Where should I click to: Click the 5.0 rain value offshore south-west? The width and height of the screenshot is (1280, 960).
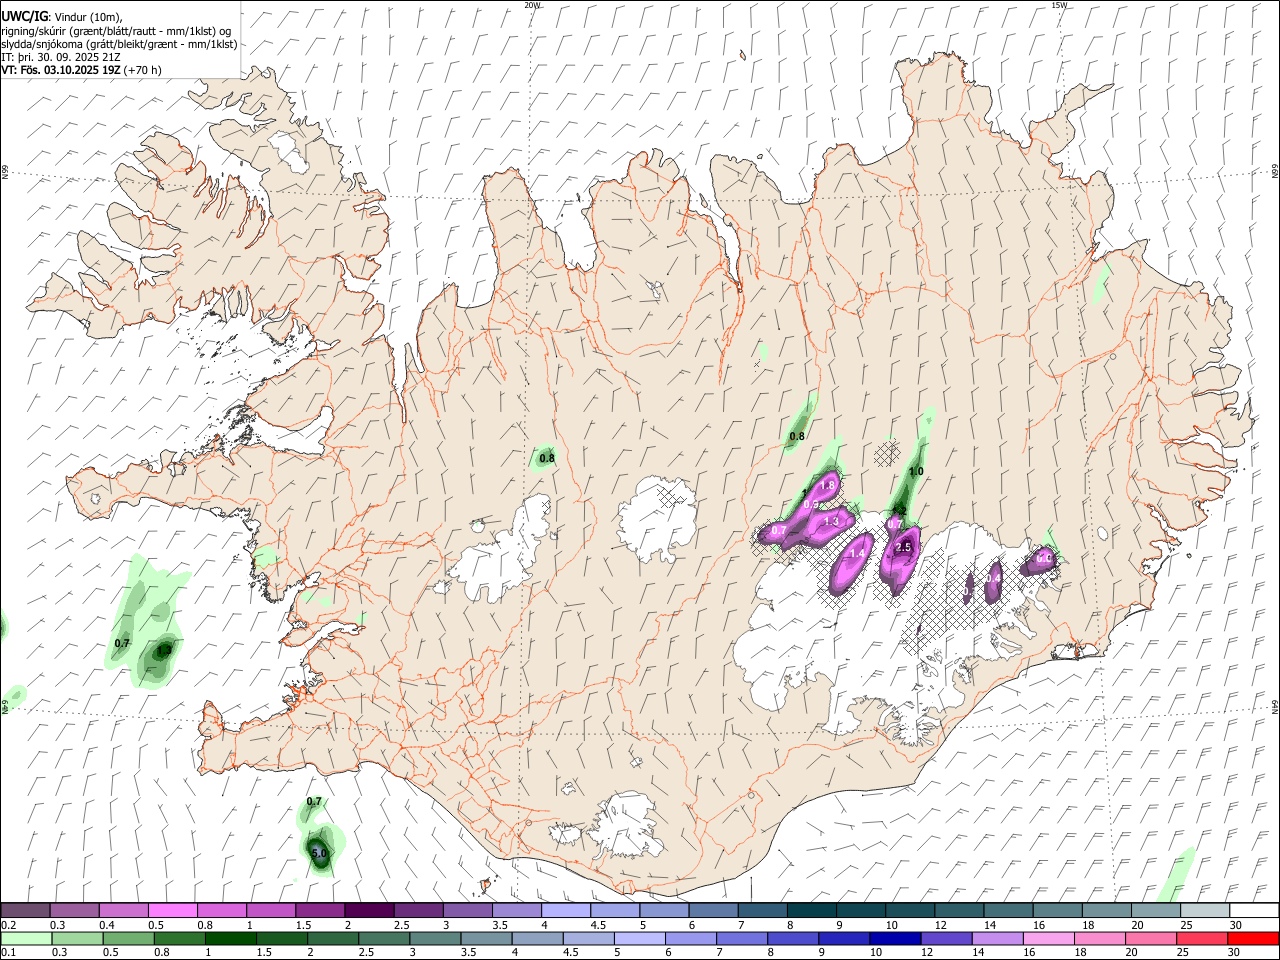320,854
